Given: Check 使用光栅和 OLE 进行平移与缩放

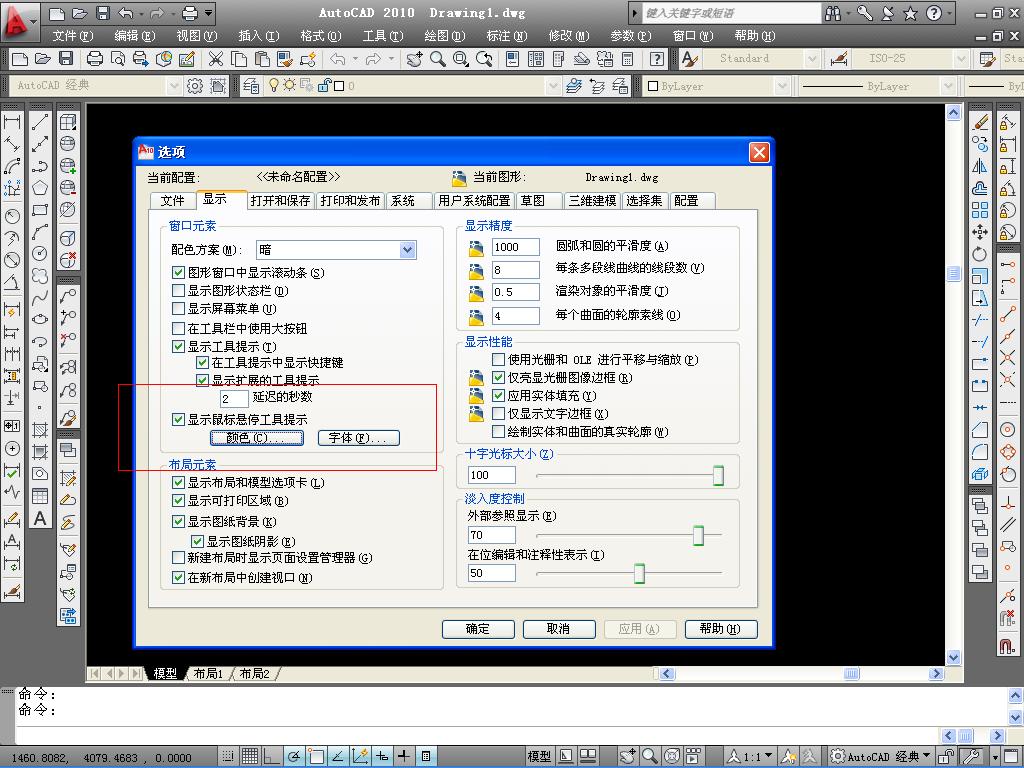Looking at the screenshot, I should point(498,359).
